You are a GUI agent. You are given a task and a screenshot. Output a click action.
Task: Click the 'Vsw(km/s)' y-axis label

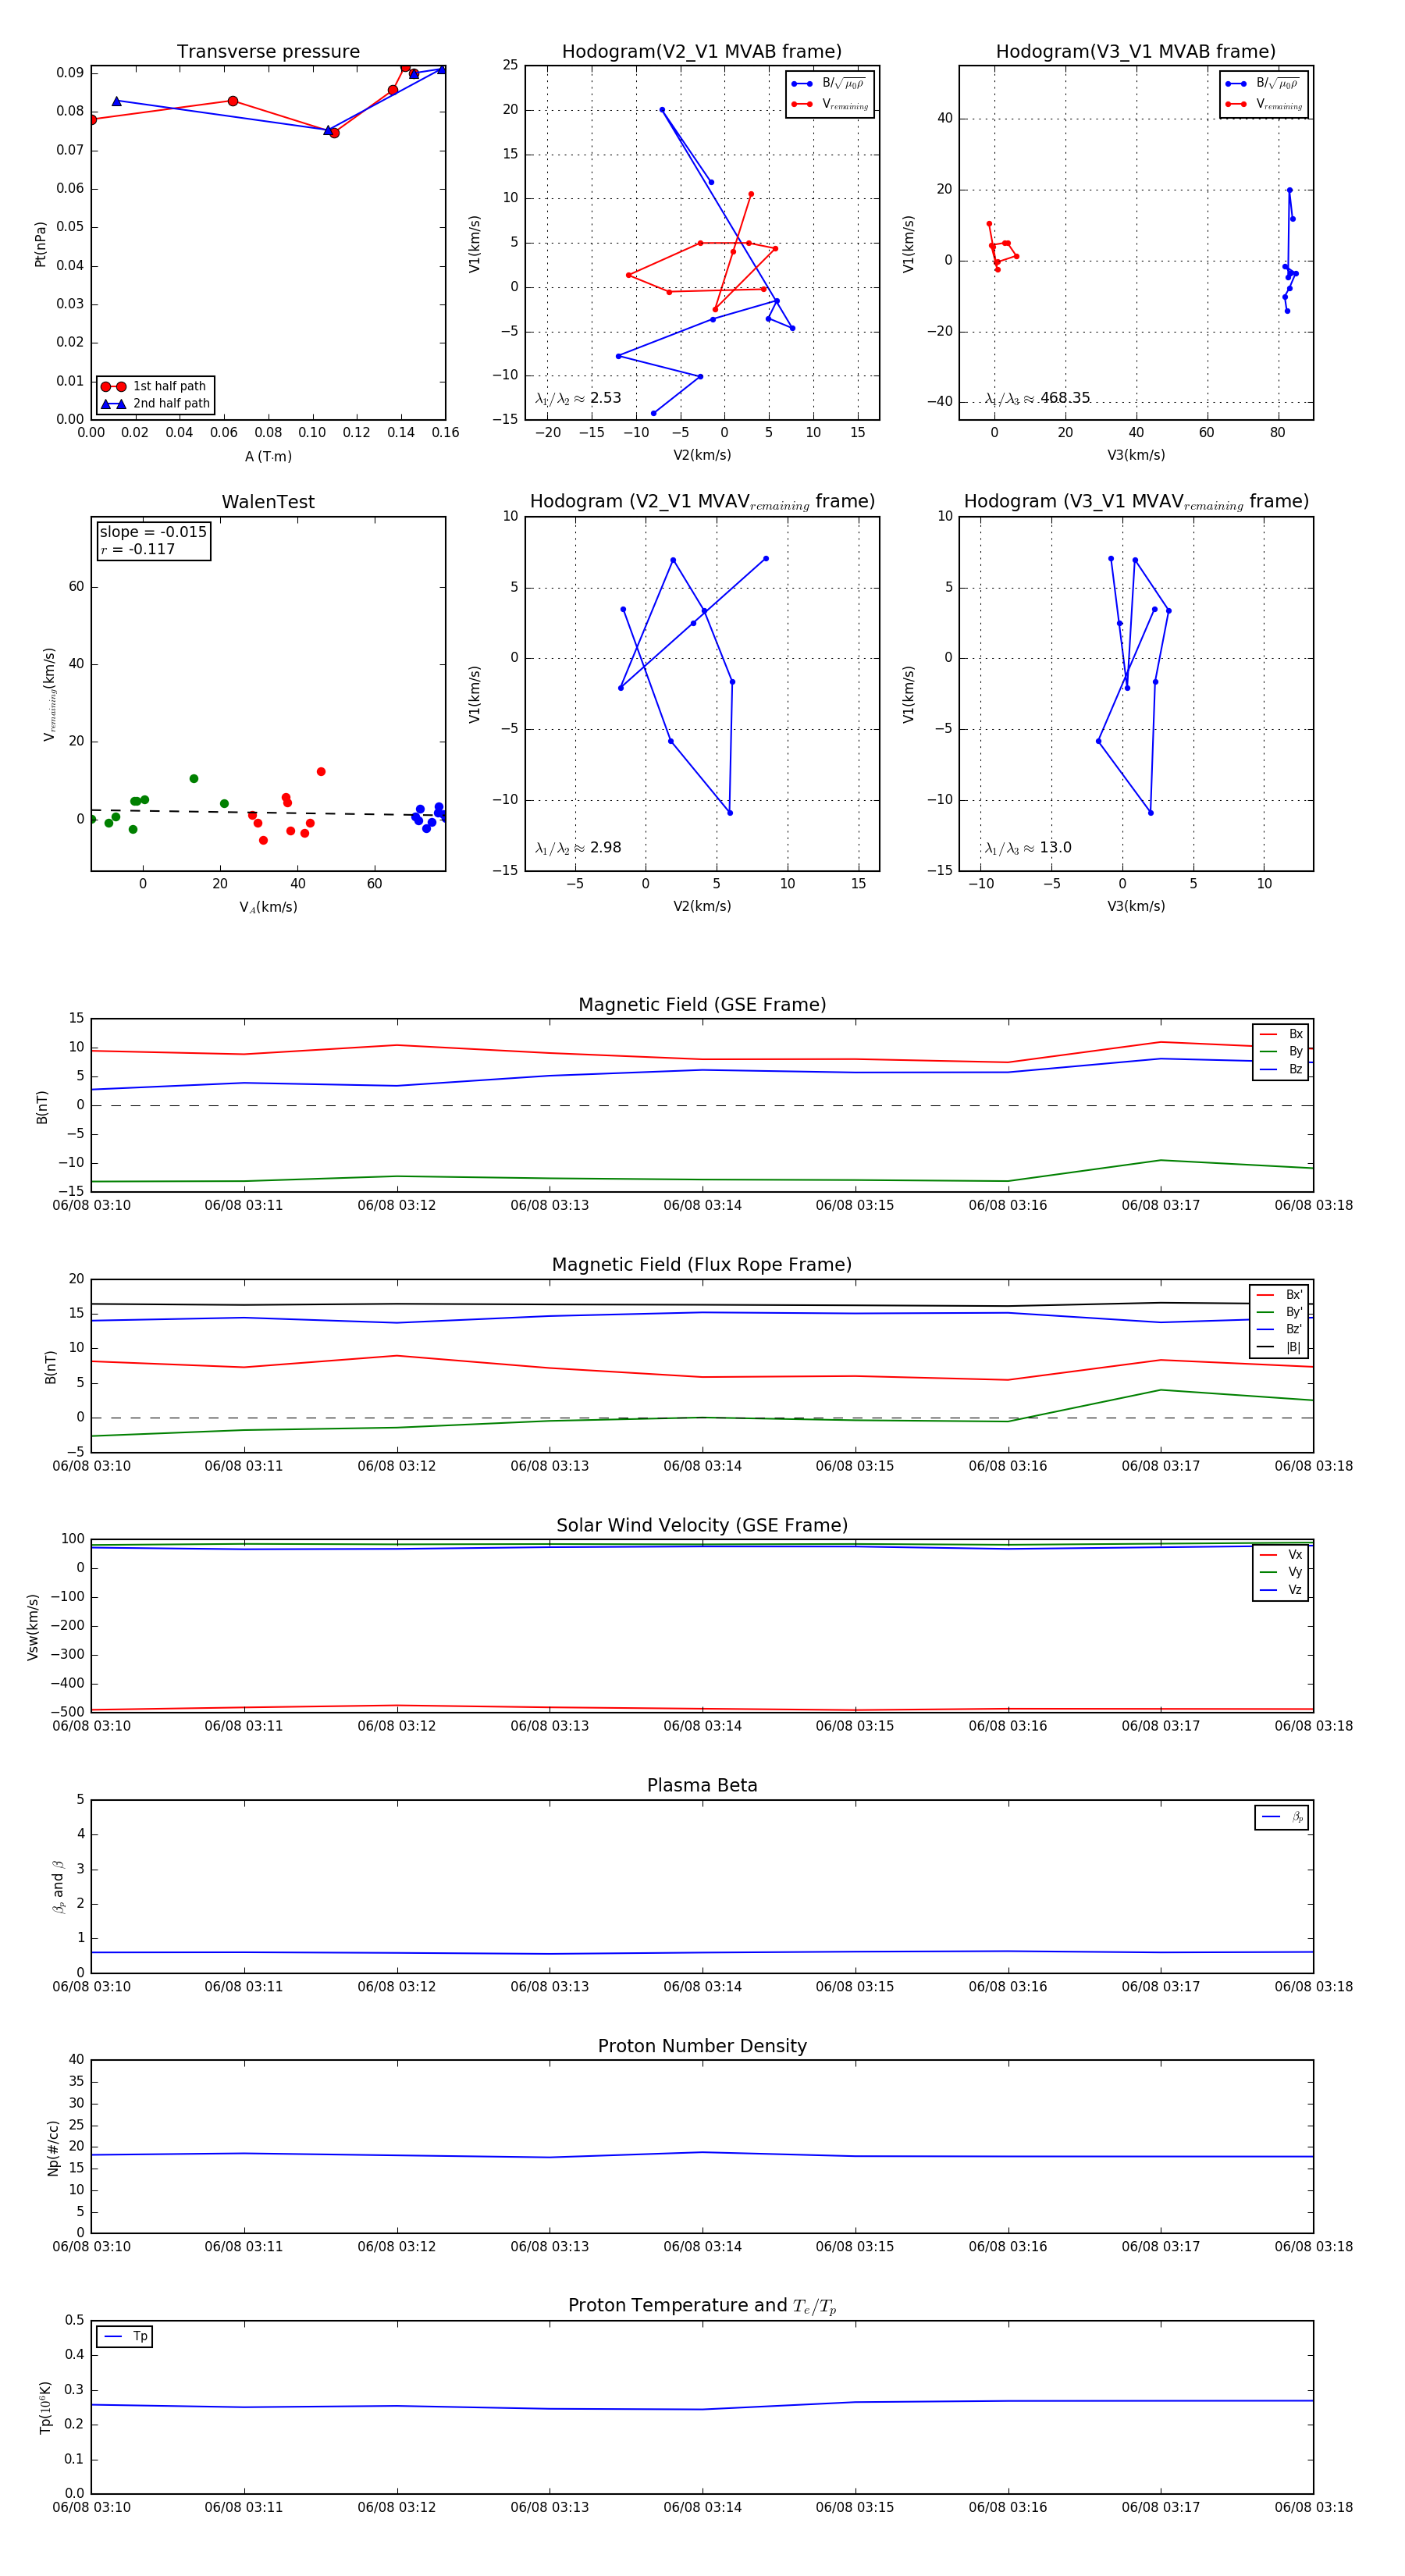click(33, 1626)
